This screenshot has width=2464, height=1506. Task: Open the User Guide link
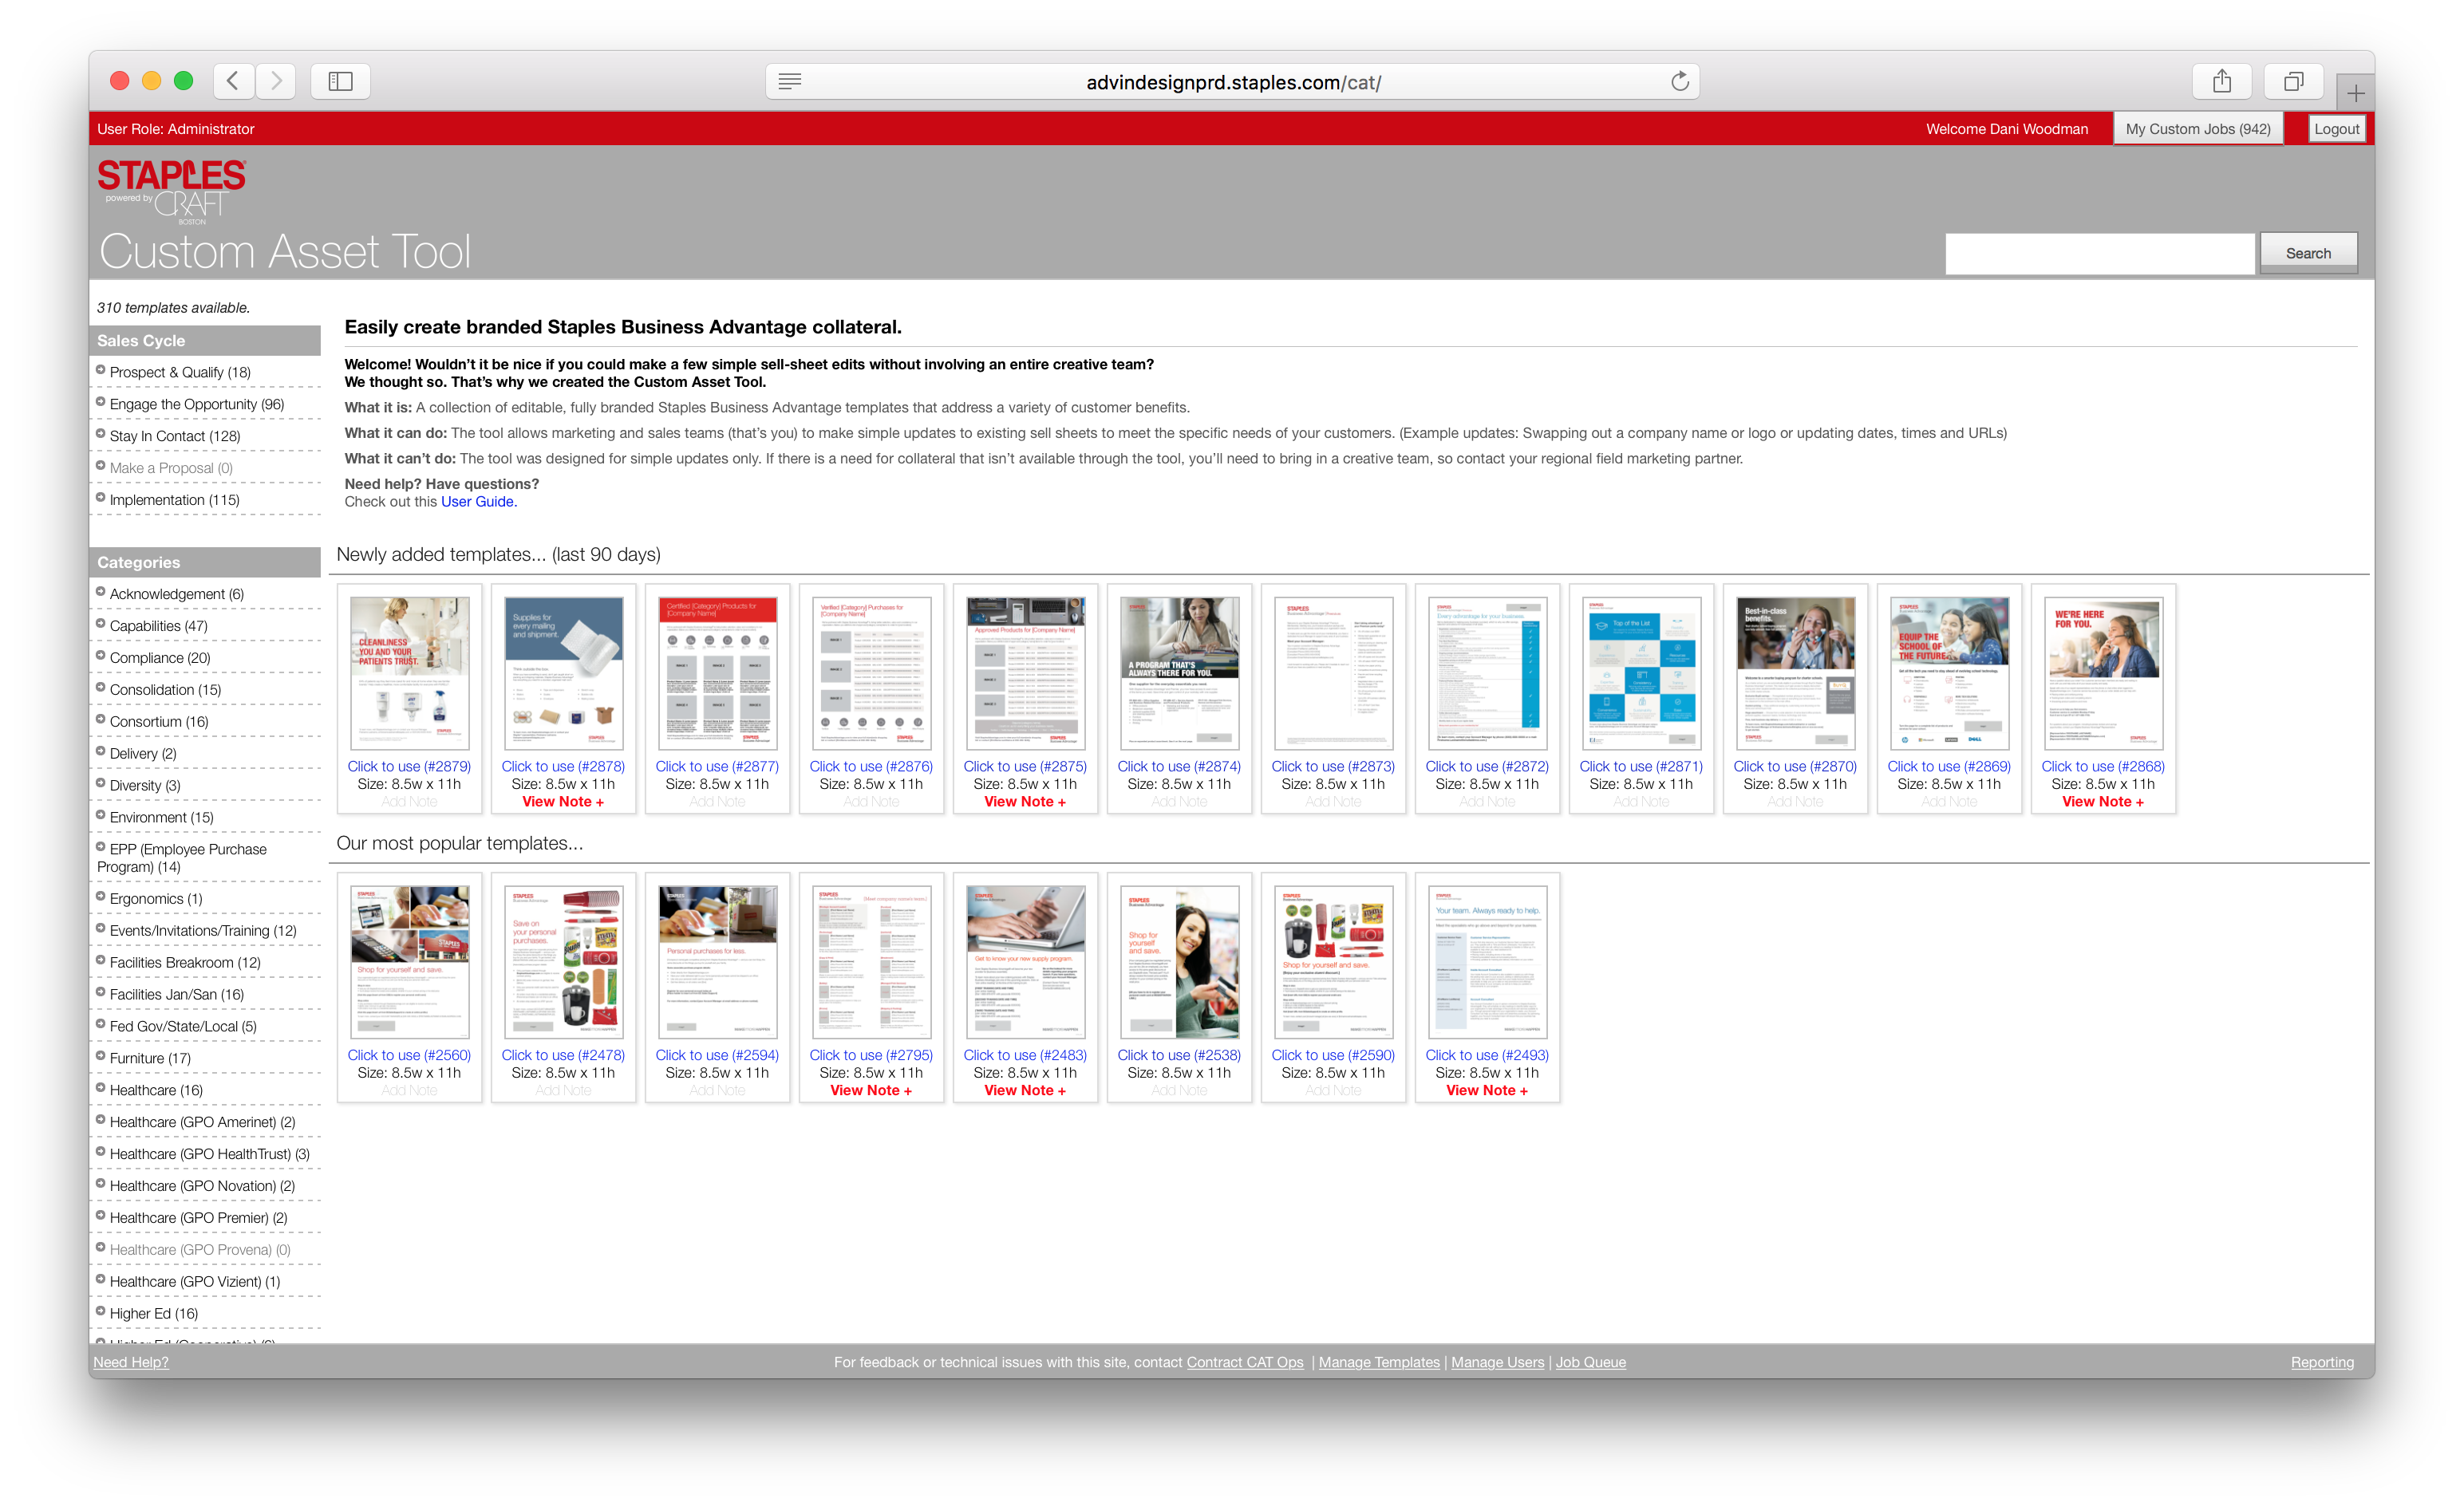tap(477, 502)
